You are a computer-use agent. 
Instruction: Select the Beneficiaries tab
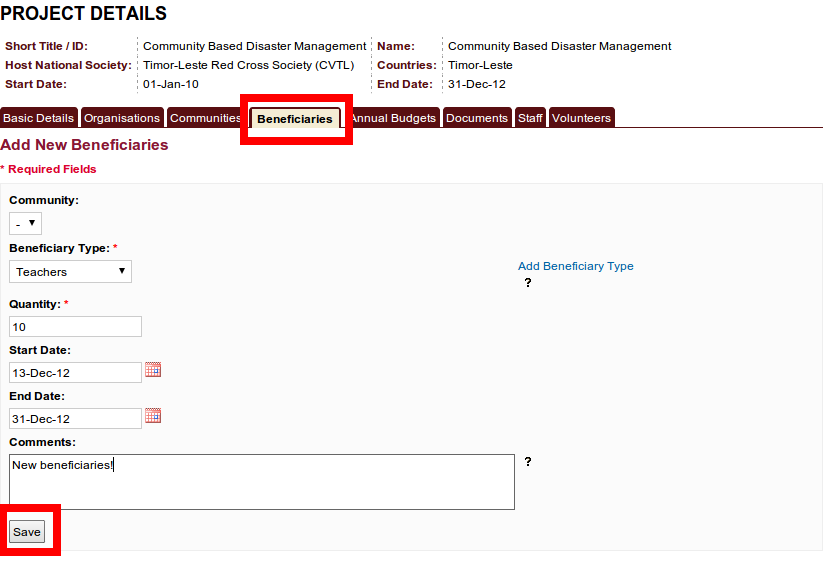[295, 119]
